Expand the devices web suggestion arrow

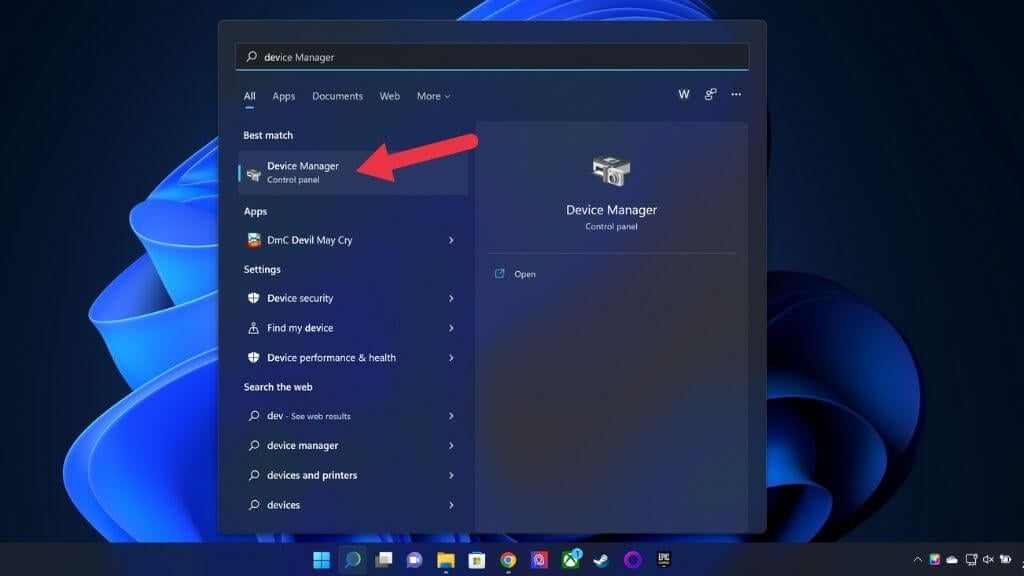pyautogui.click(x=451, y=505)
